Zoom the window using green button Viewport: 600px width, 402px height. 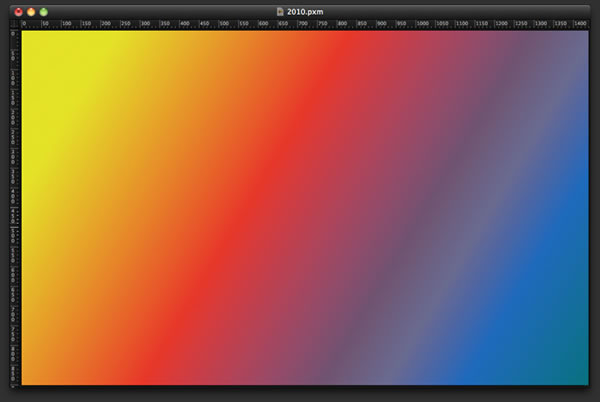(44, 12)
